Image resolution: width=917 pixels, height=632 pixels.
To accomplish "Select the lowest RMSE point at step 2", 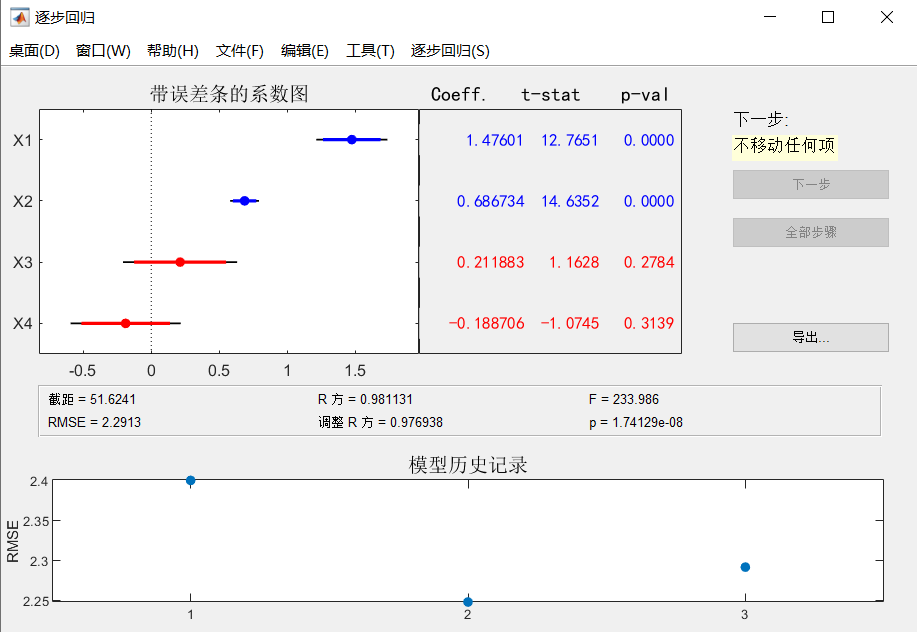I will pyautogui.click(x=467, y=601).
